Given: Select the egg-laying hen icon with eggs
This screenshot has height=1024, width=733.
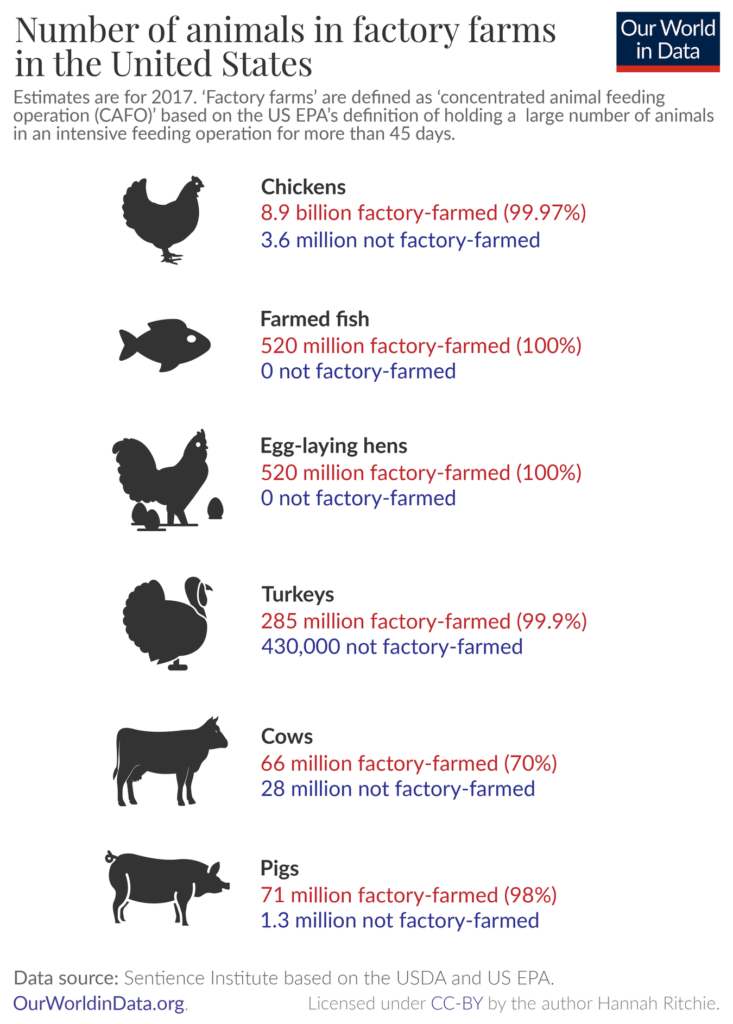Looking at the screenshot, I should [x=167, y=478].
